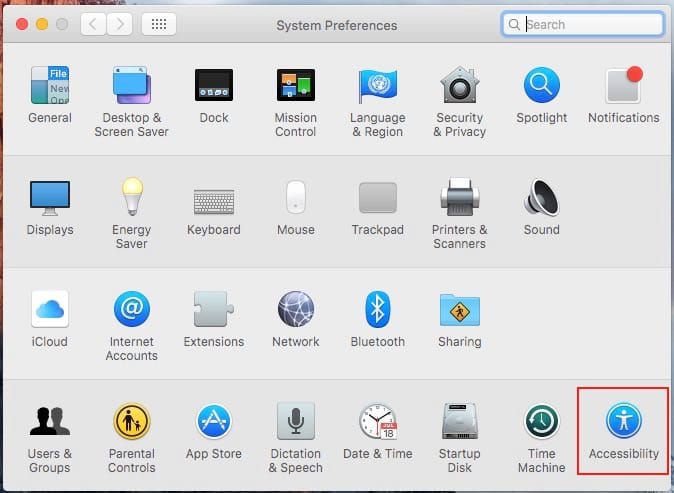Minimize window with yellow button
This screenshot has width=674, height=493.
point(42,24)
